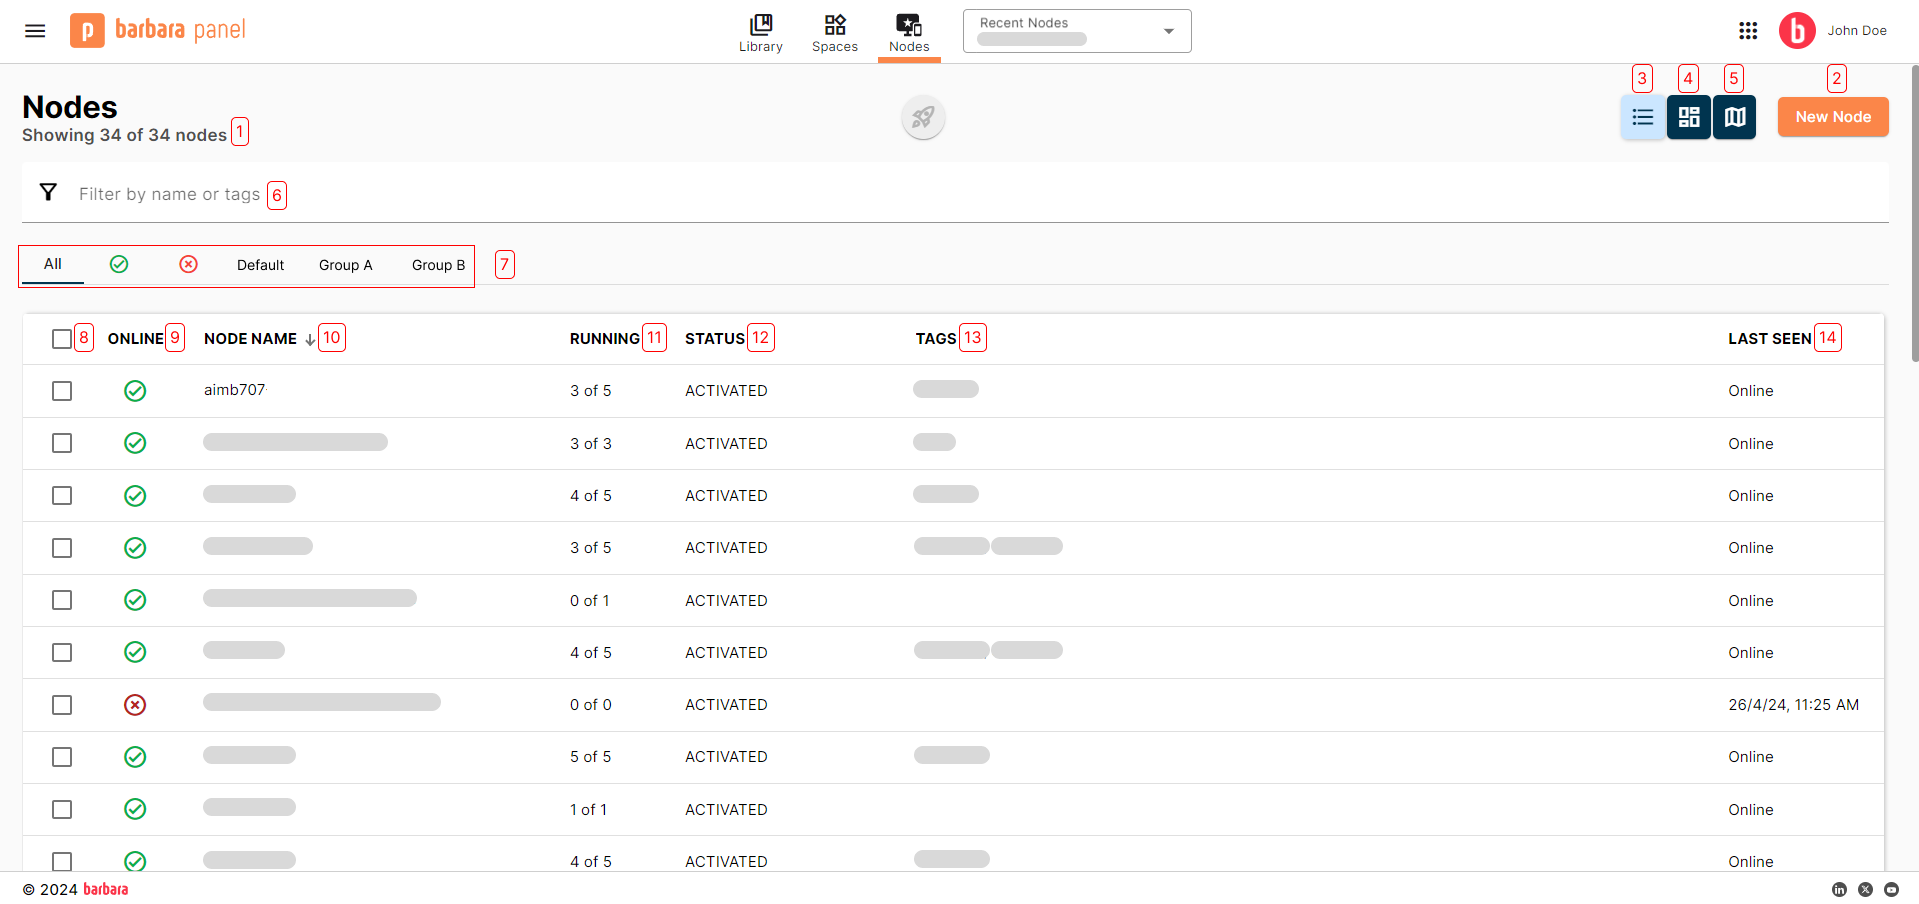
Task: Switch to the Group A tab
Action: 345,264
